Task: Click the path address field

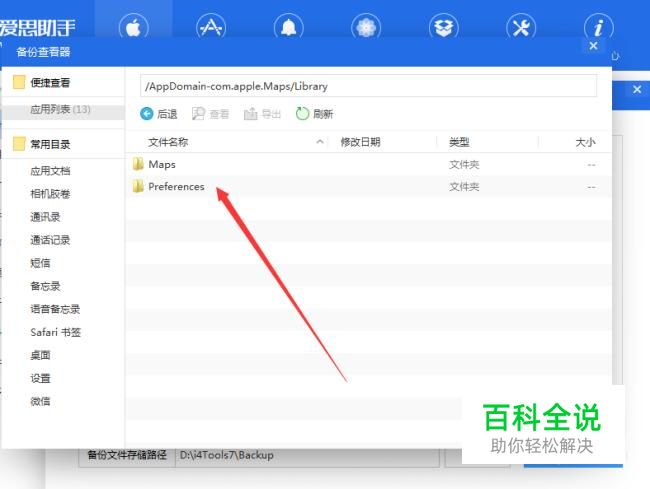Action: (369, 86)
